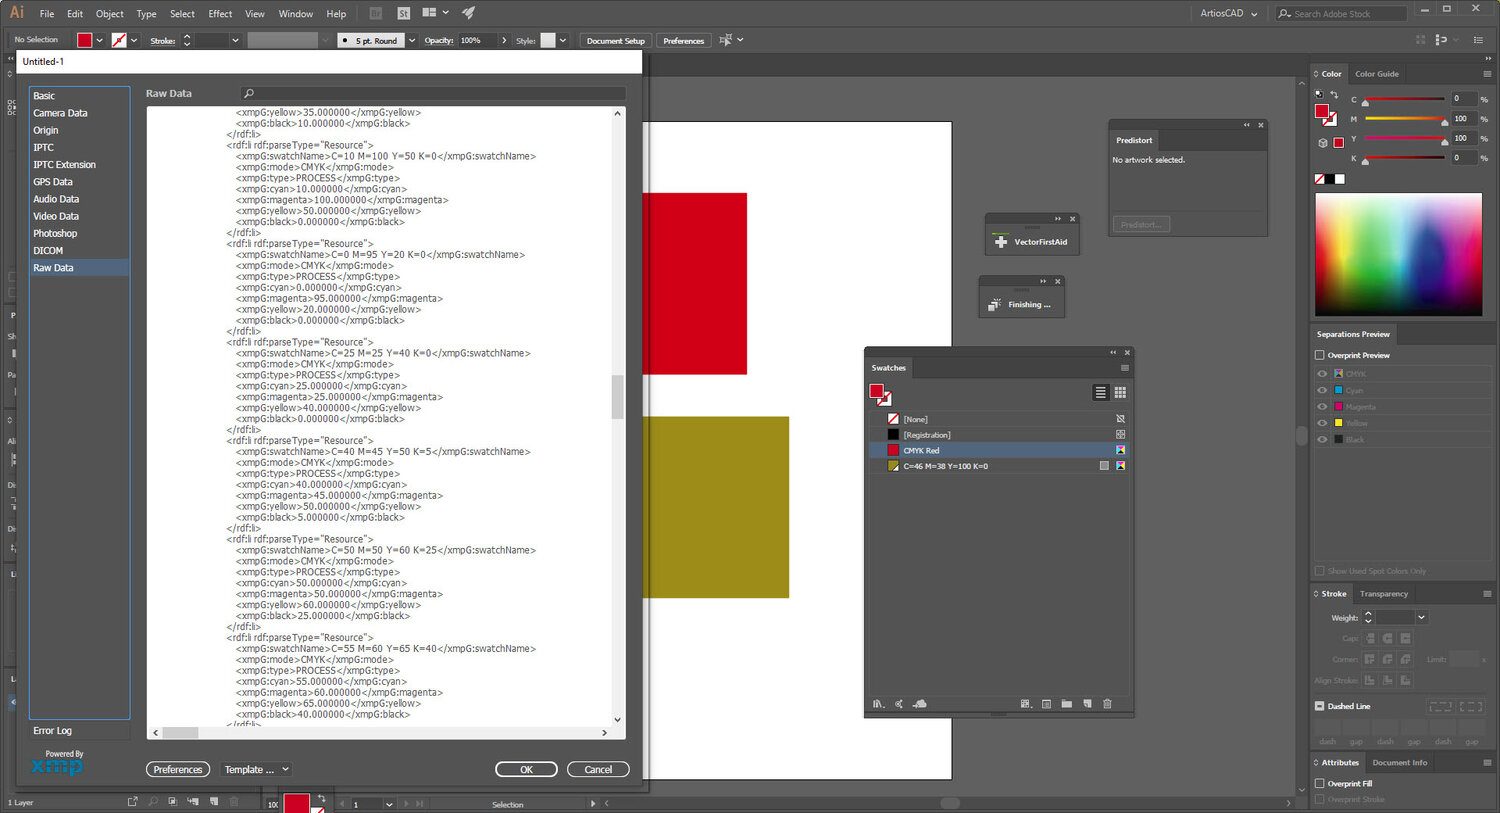Click the Align to selection icon in control bar
The height and width of the screenshot is (813, 1500).
[726, 40]
